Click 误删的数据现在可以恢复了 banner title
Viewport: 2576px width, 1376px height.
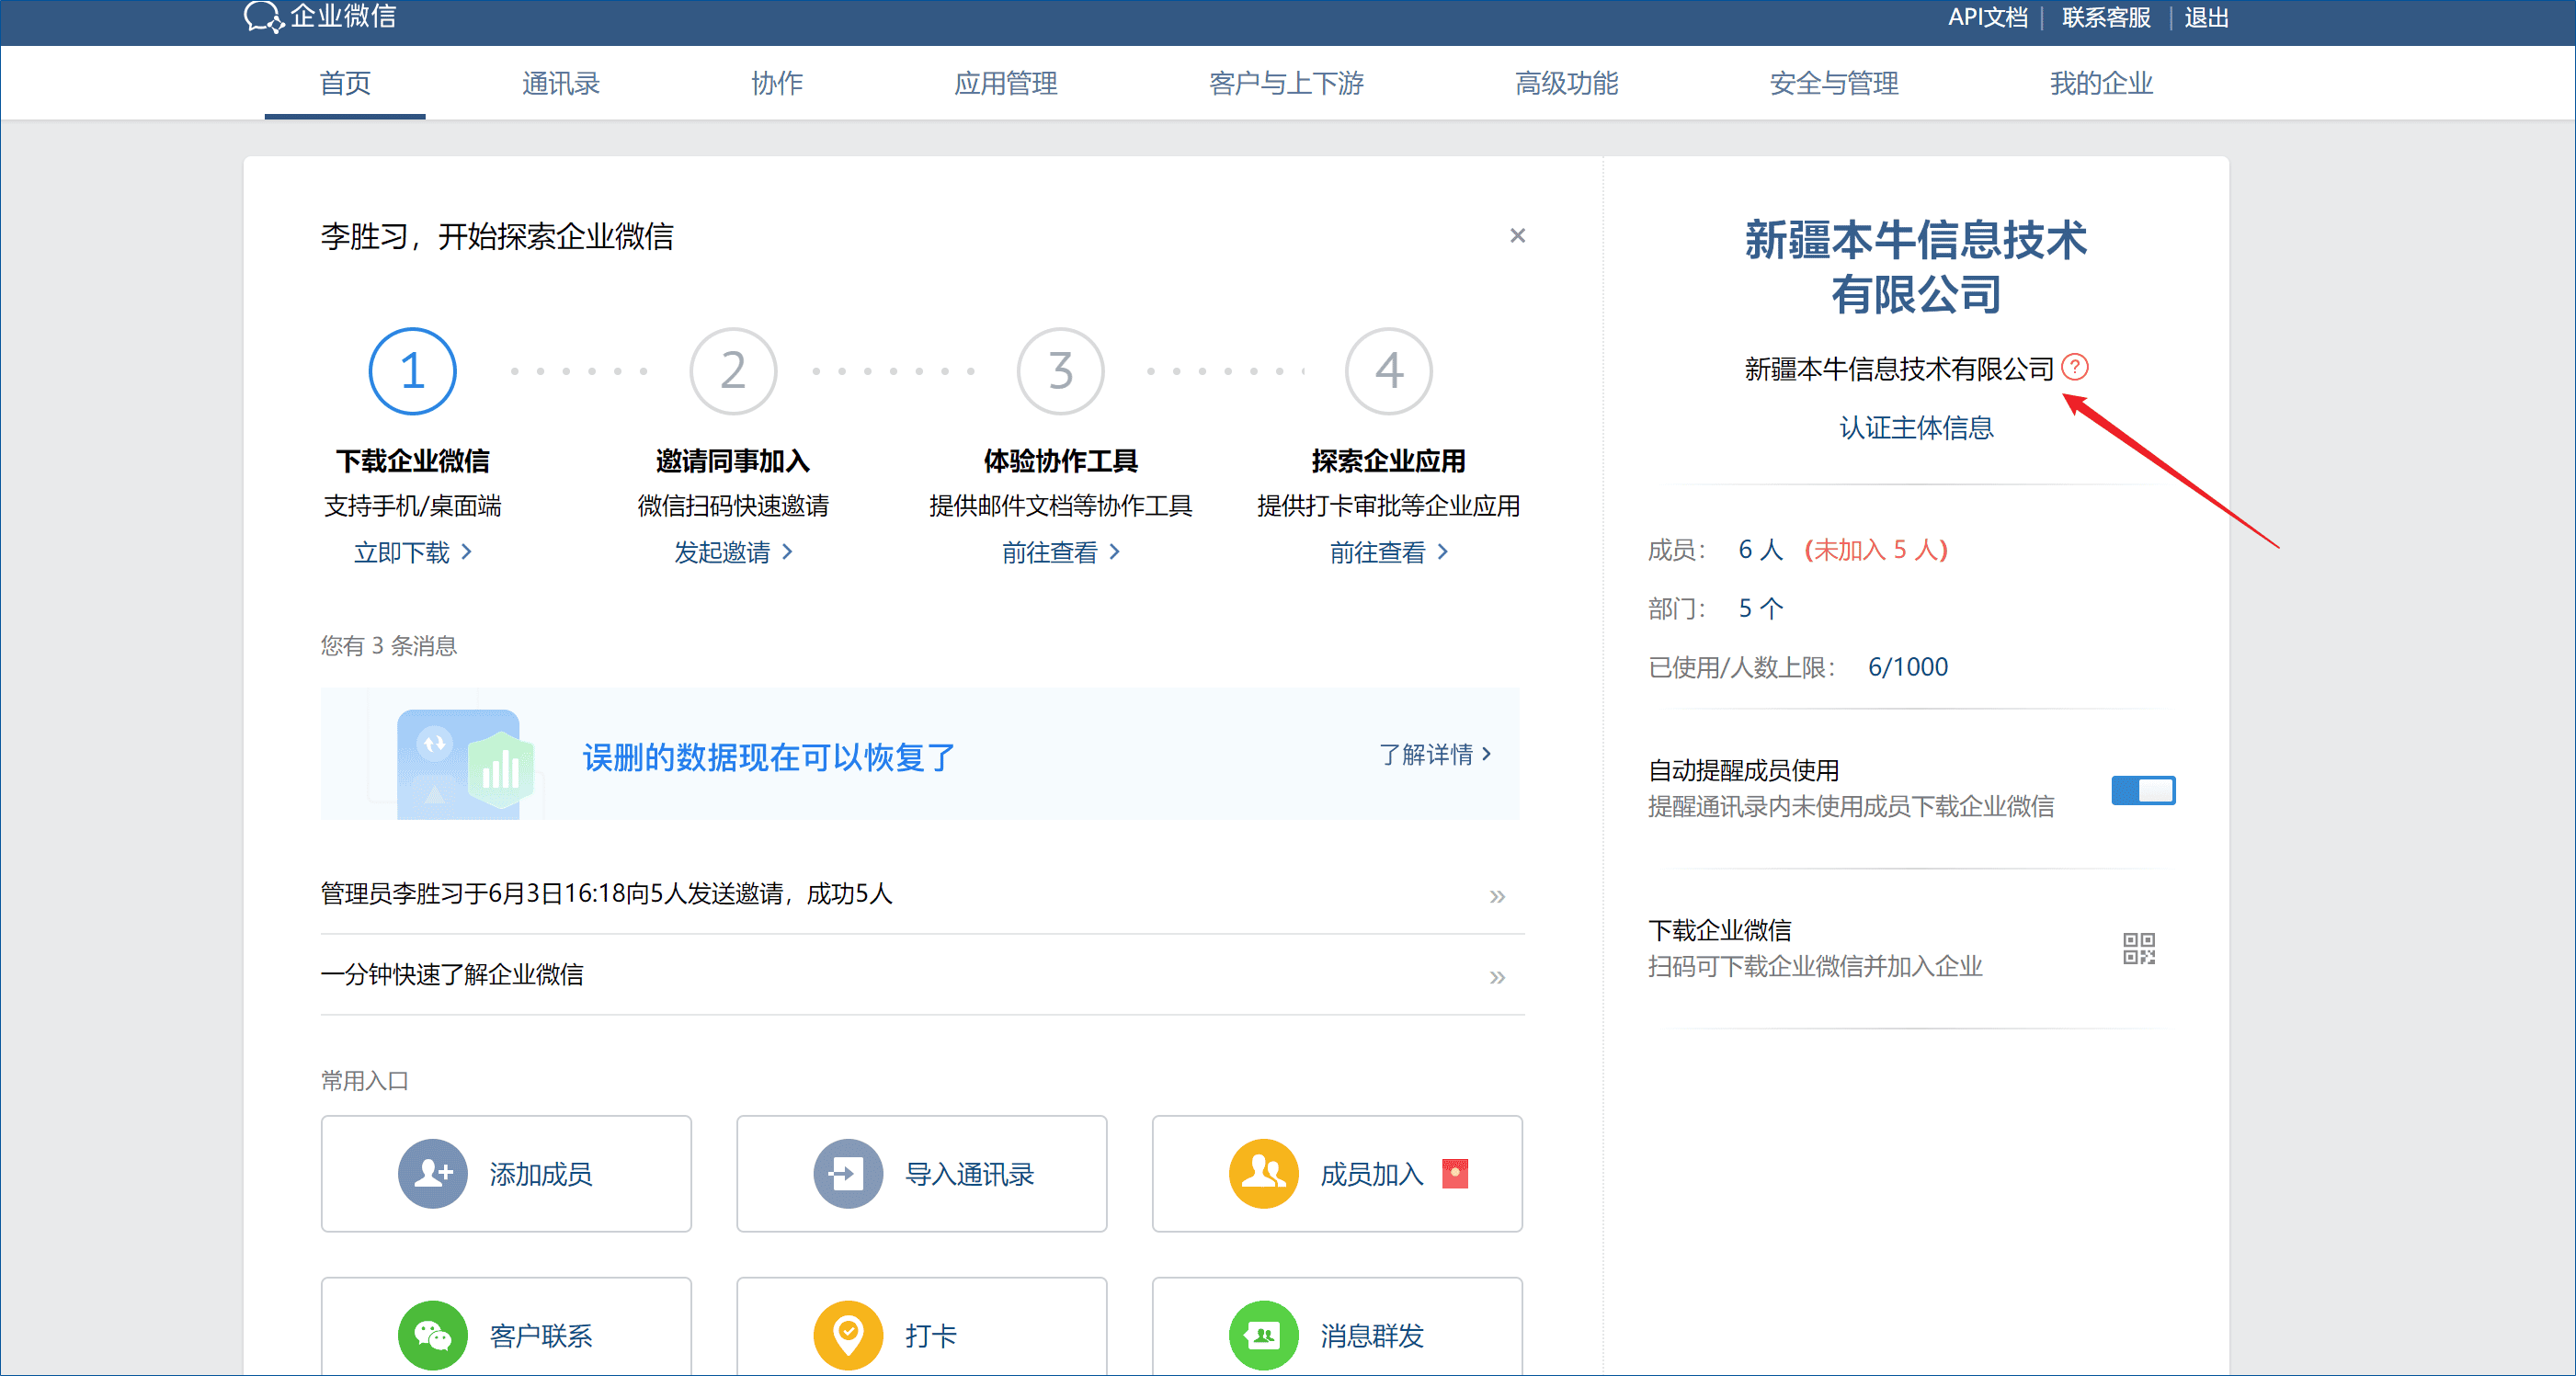point(769,757)
